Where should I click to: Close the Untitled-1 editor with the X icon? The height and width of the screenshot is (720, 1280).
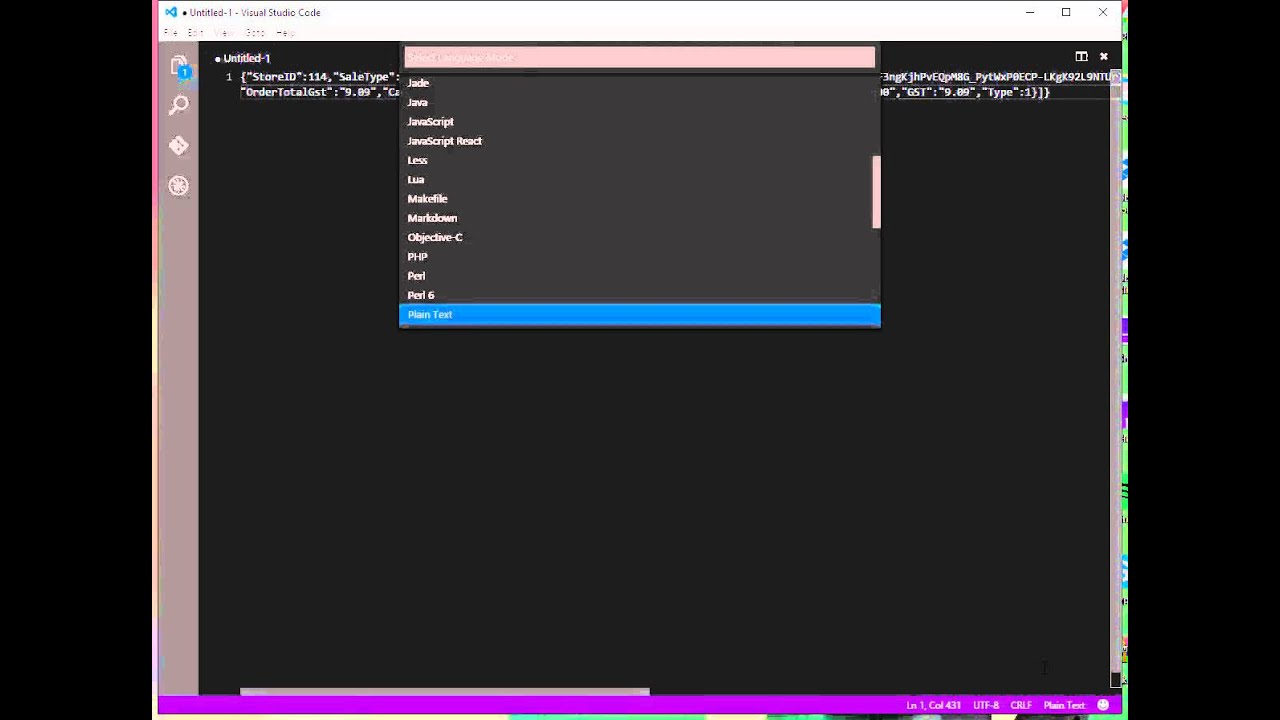coord(1104,57)
